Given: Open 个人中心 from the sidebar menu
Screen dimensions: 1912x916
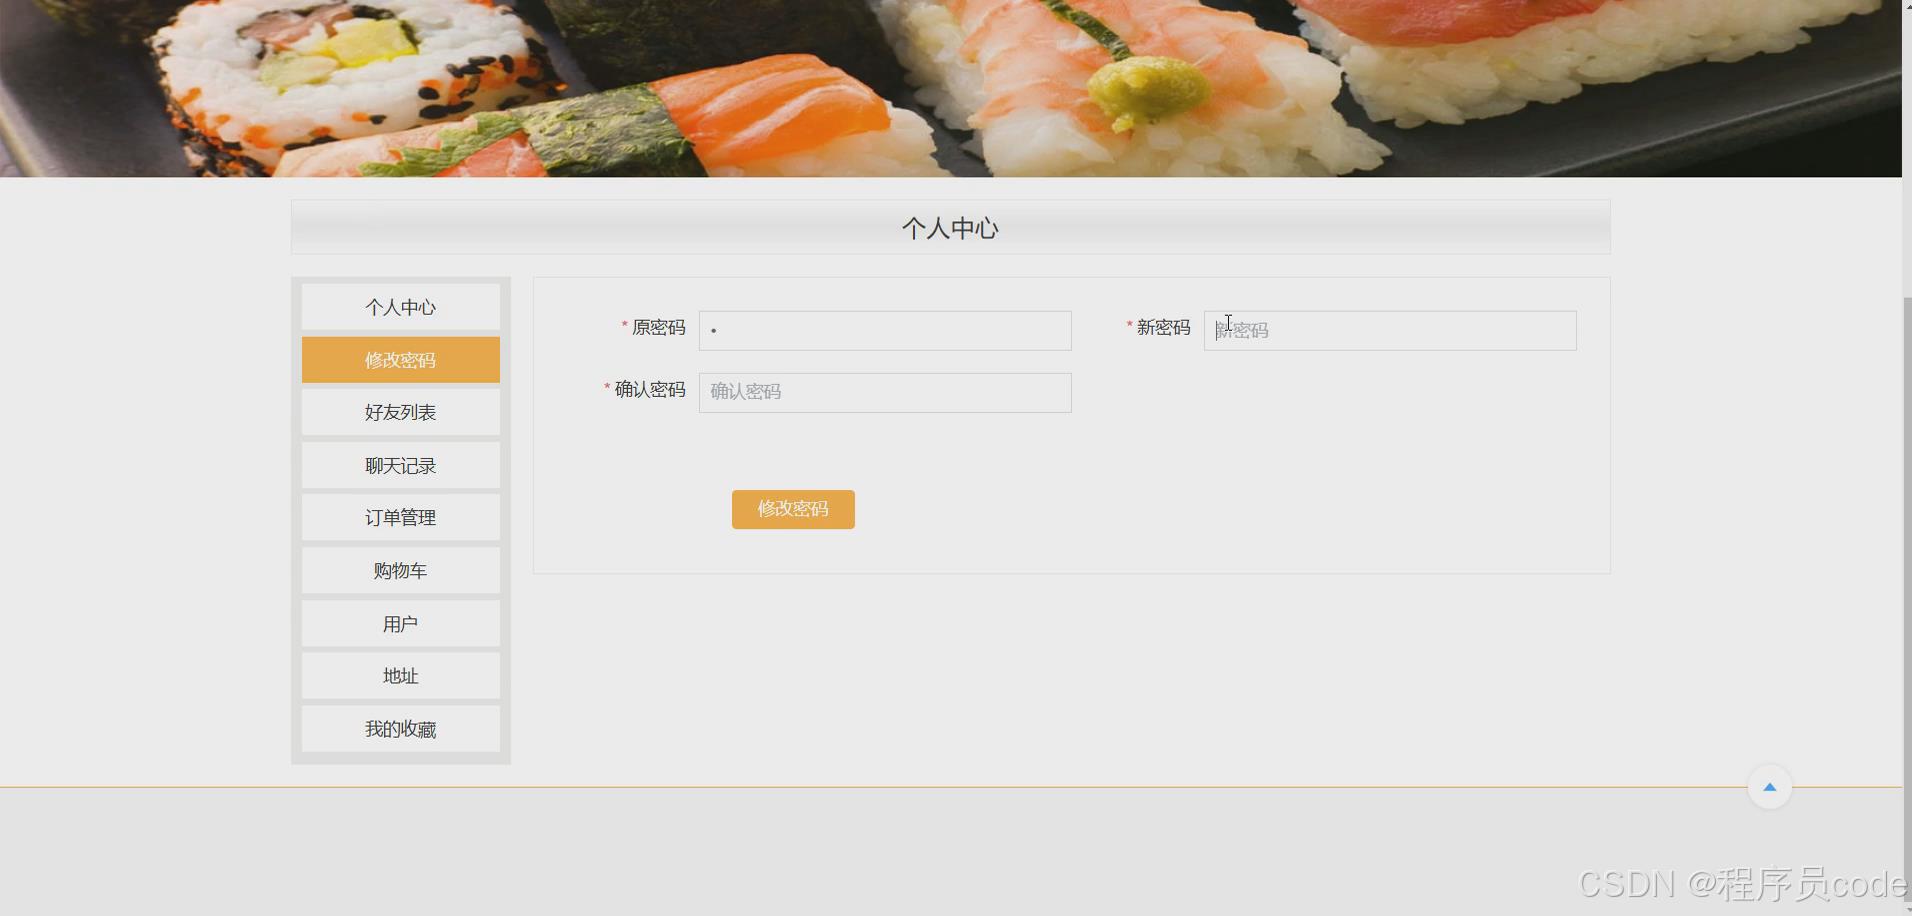Looking at the screenshot, I should (400, 307).
